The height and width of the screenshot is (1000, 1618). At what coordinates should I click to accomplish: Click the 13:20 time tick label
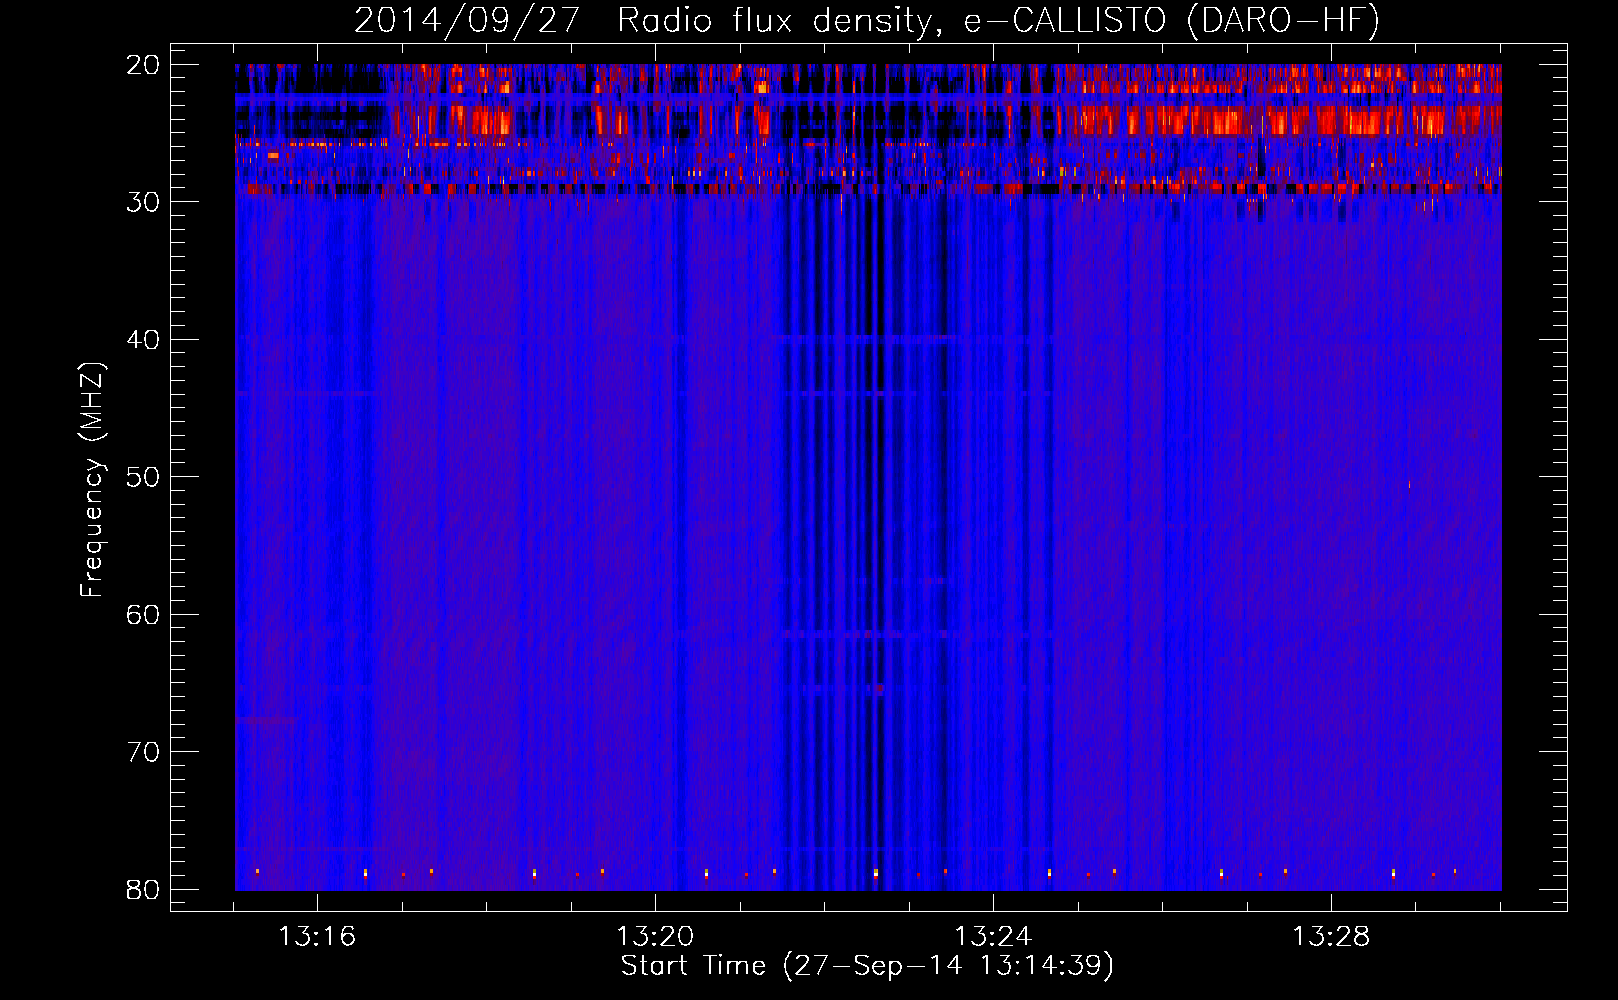(655, 936)
